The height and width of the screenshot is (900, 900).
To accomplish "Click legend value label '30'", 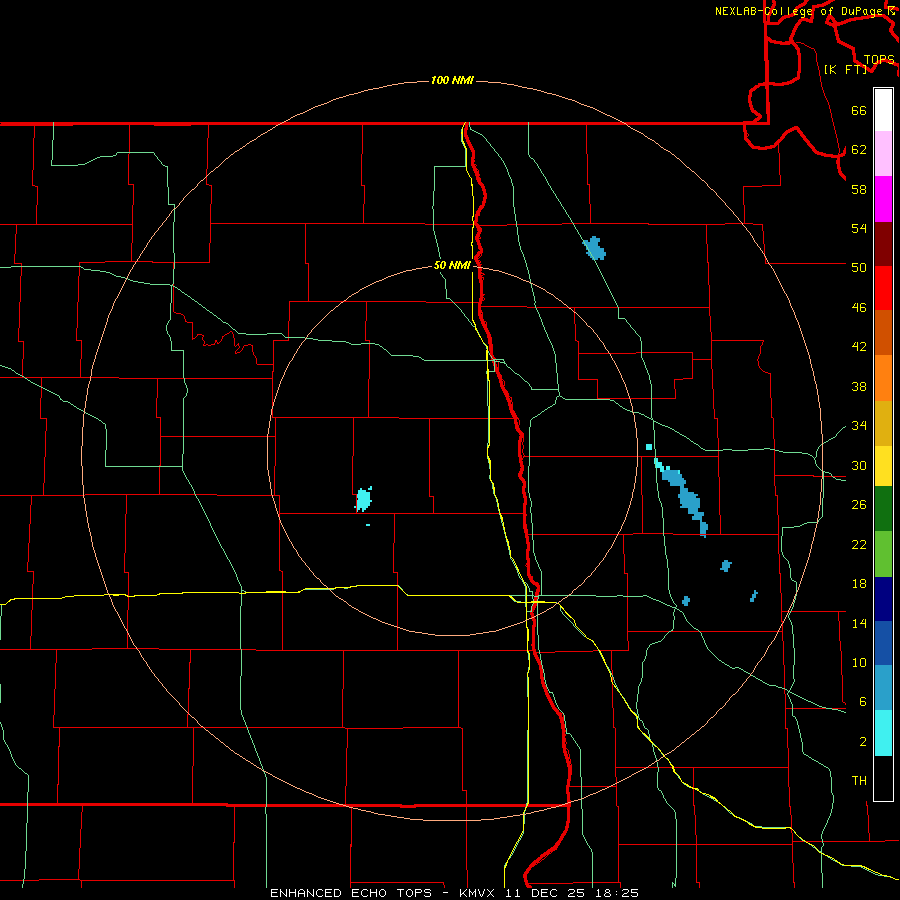I will 859,465.
